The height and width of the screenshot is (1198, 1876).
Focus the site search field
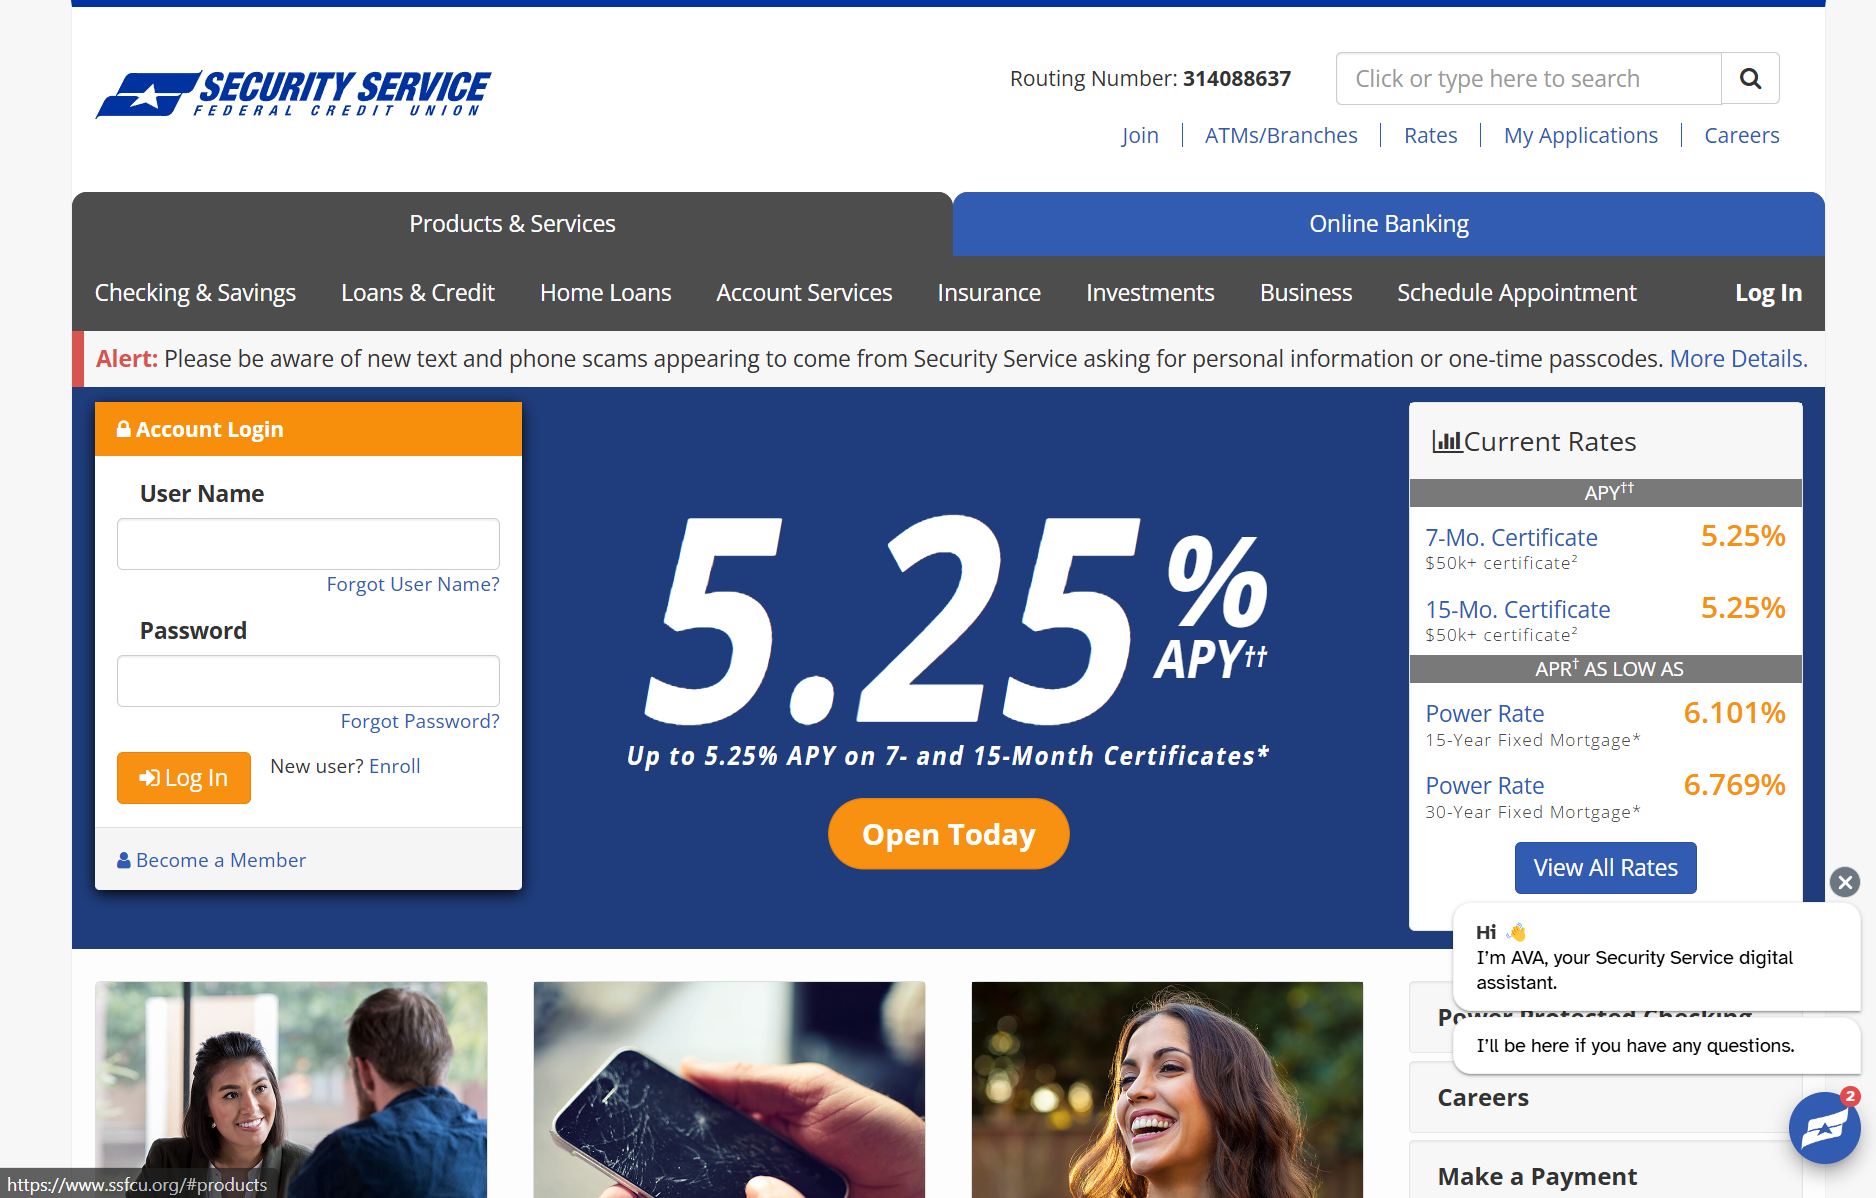[1529, 78]
